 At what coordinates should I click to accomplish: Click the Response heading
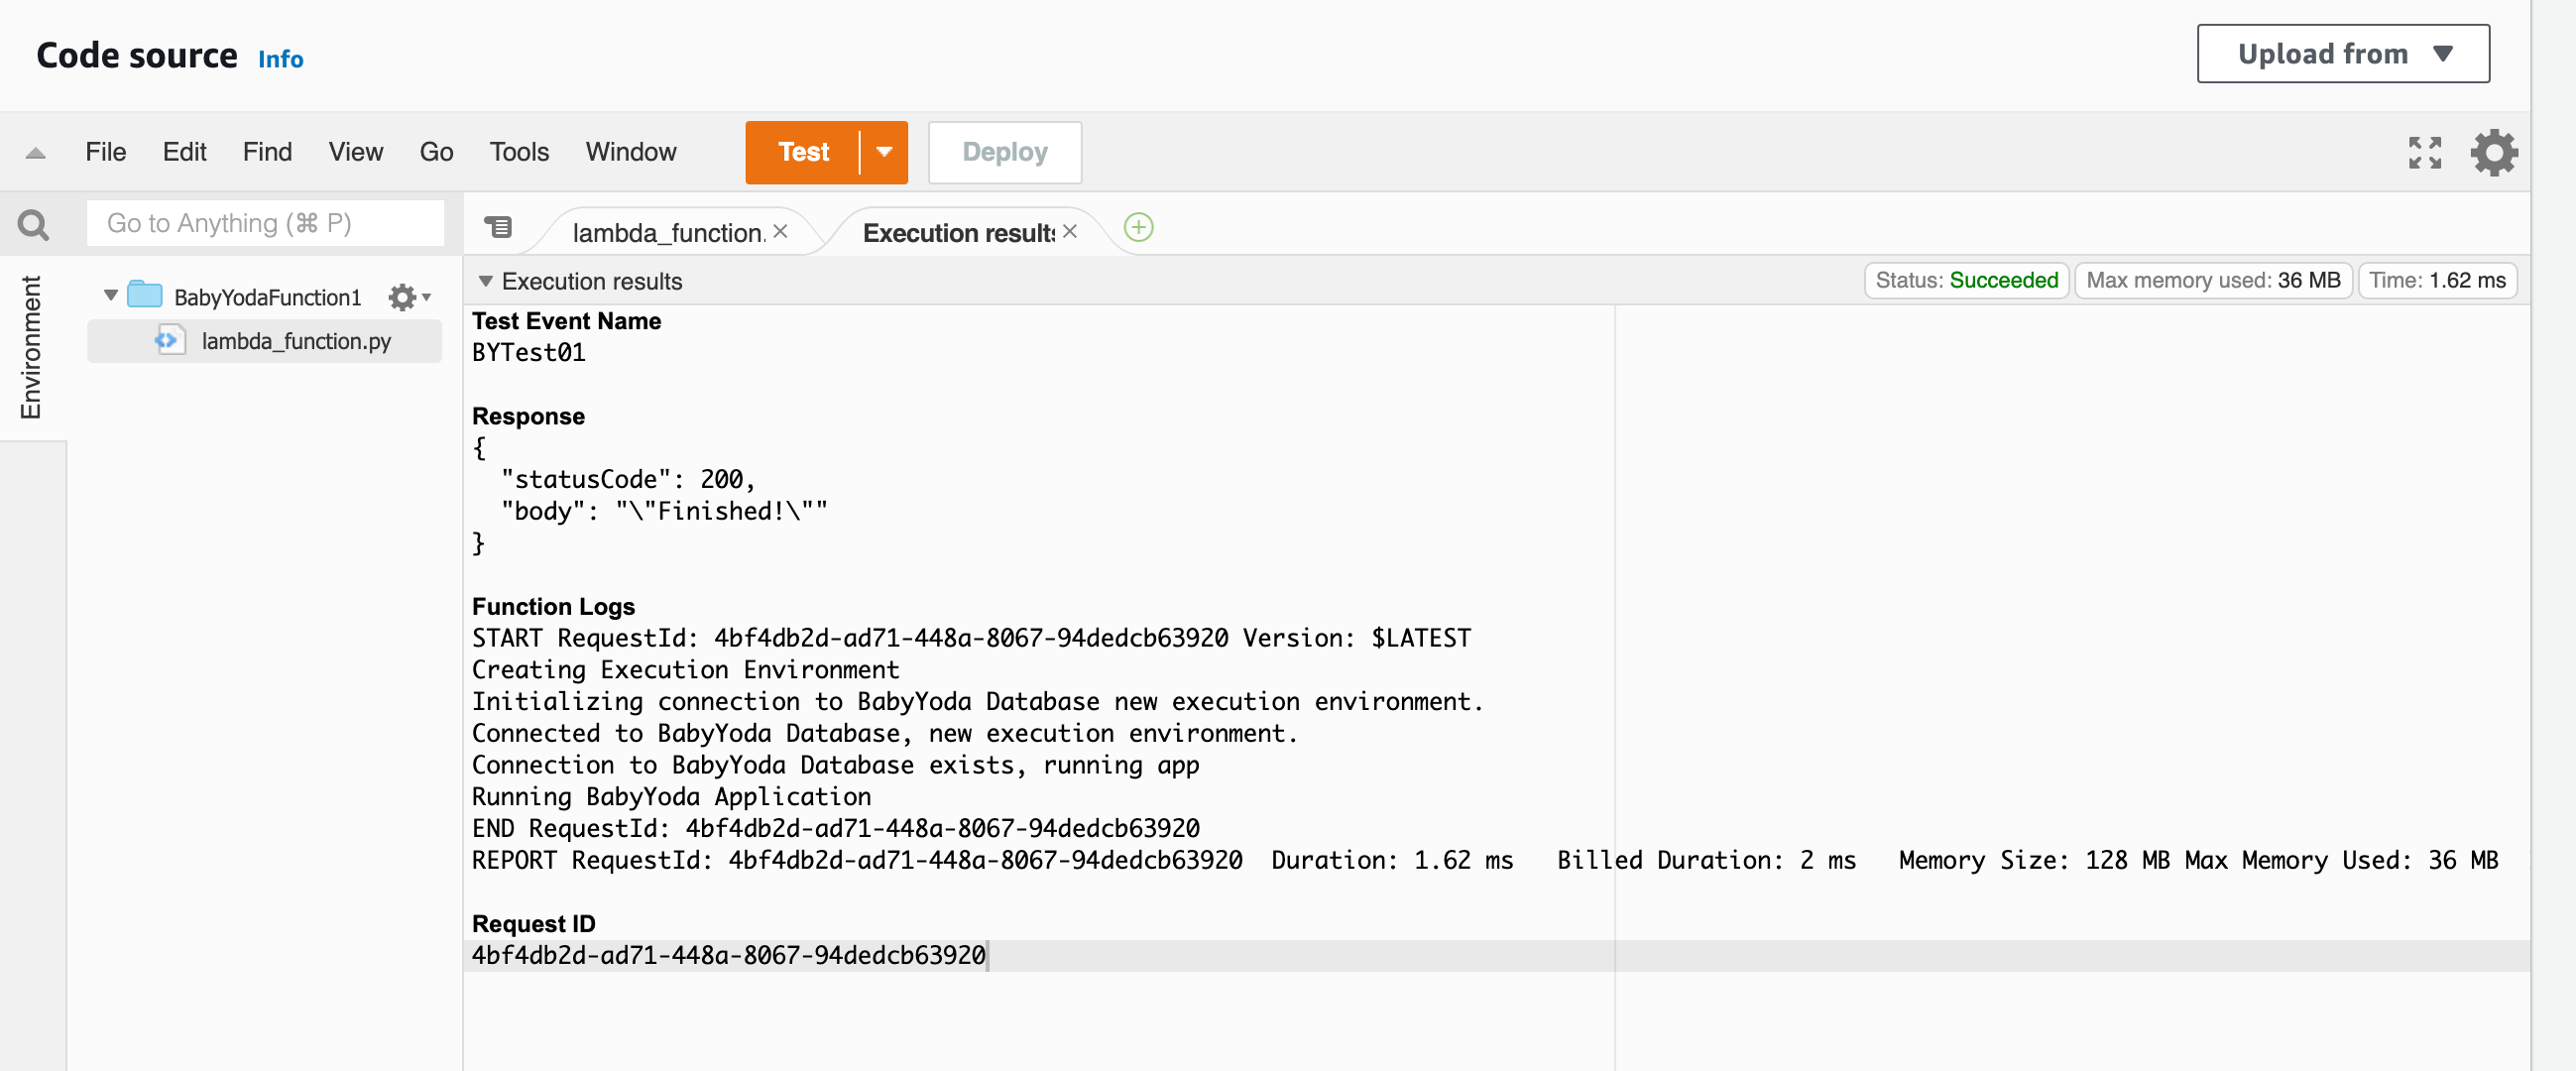tap(528, 417)
